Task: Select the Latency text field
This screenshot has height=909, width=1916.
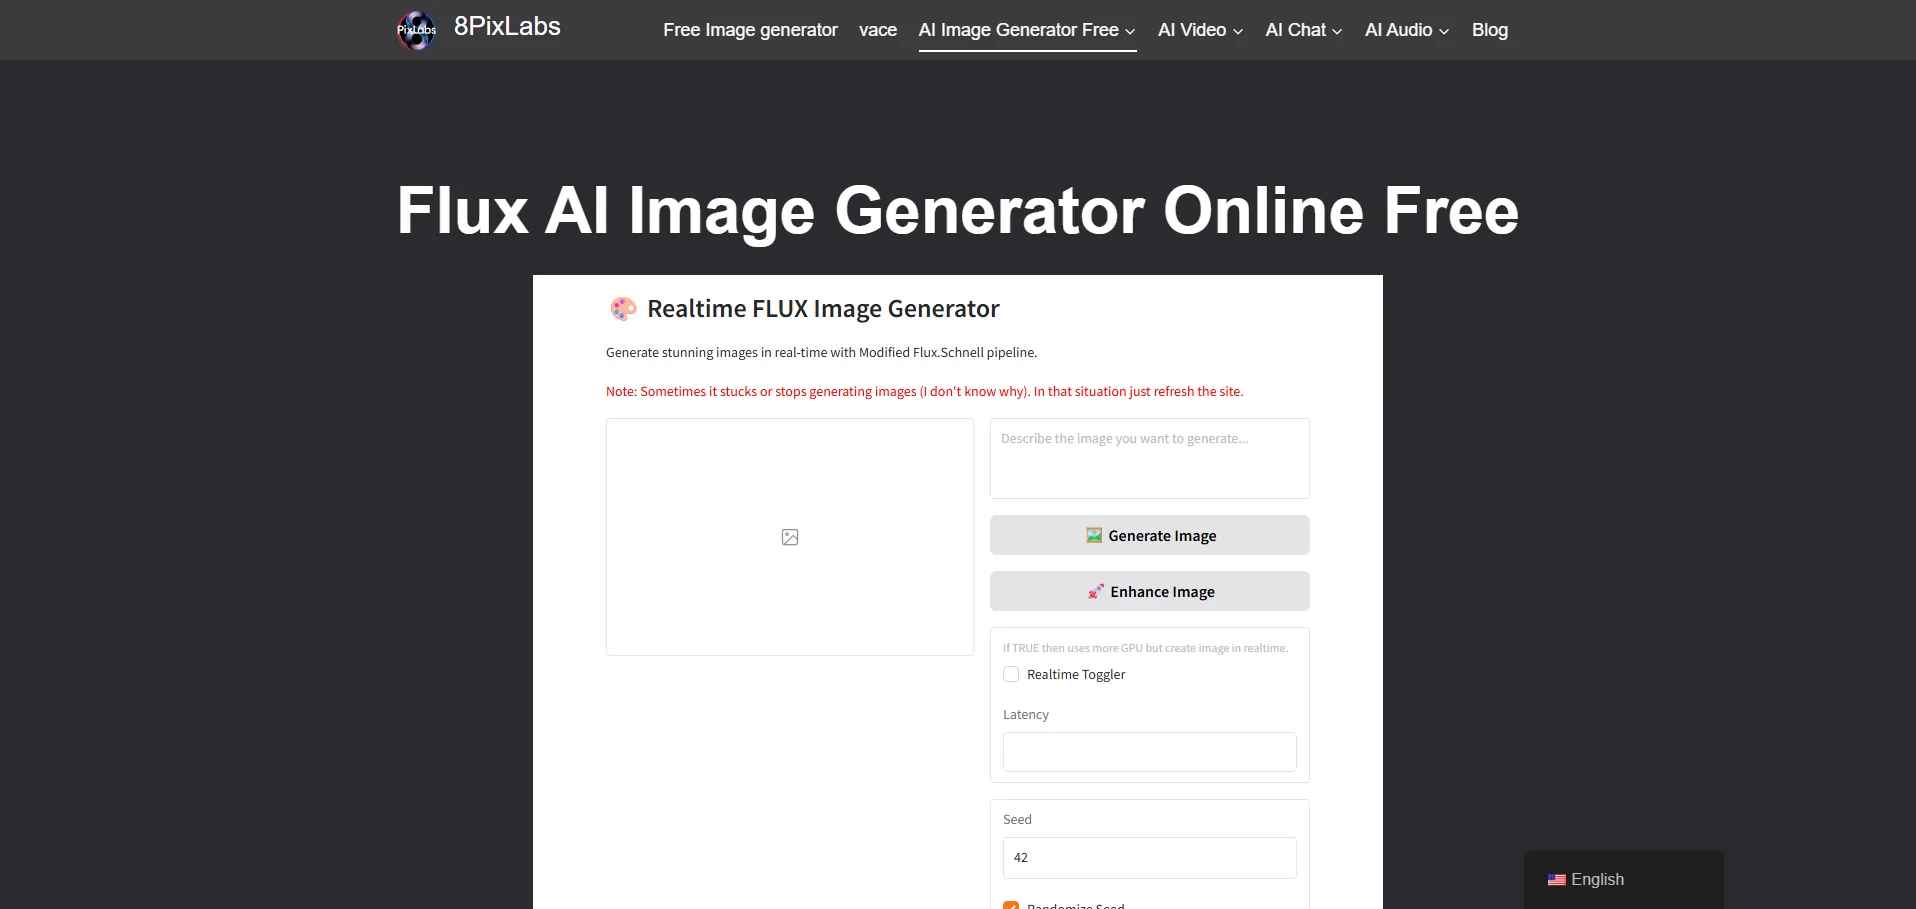Action: coord(1149,752)
